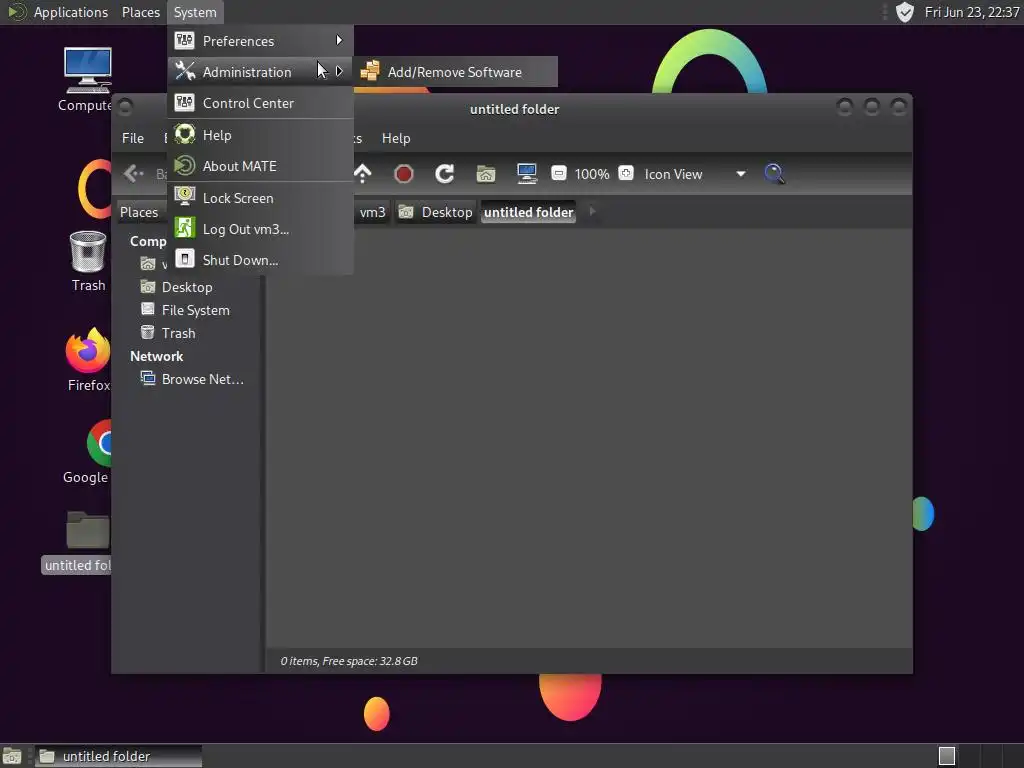Click the Log Out icon
1024x768 pixels.
(185, 228)
